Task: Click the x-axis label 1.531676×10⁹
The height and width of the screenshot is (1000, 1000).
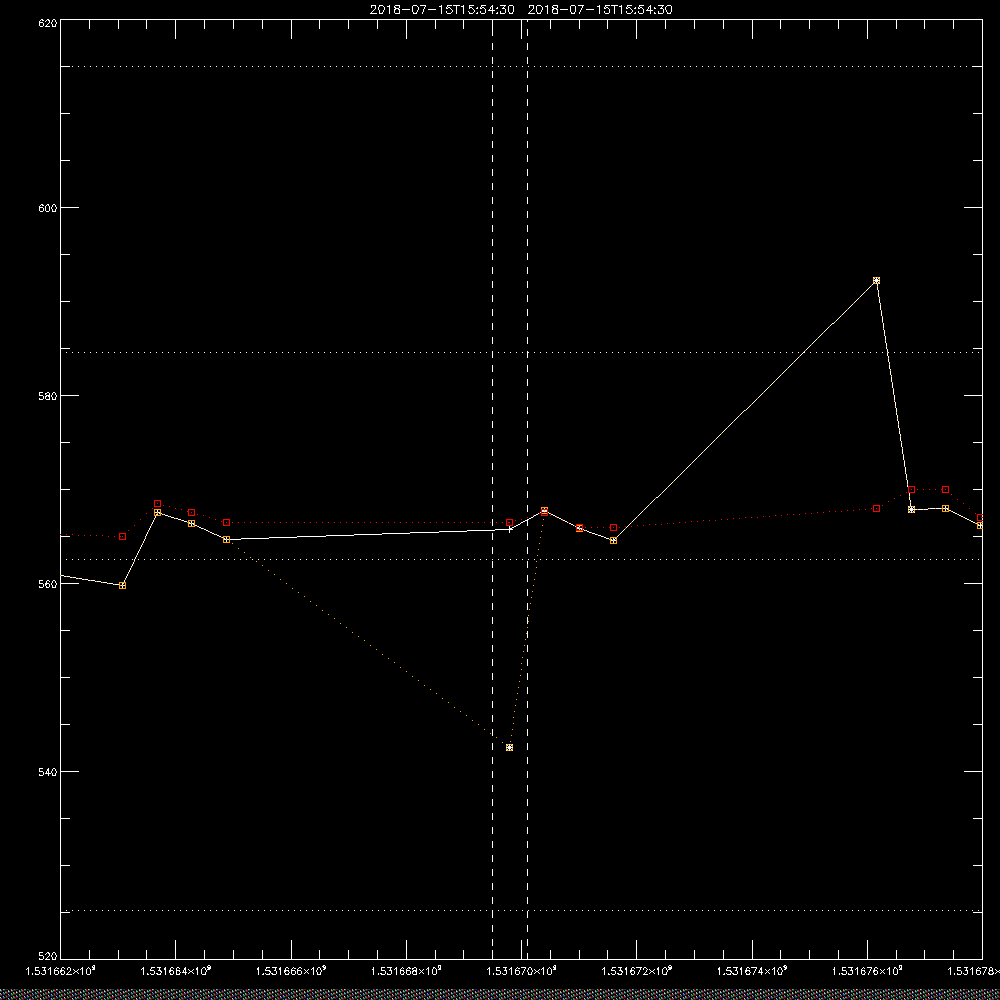Action: tap(868, 971)
